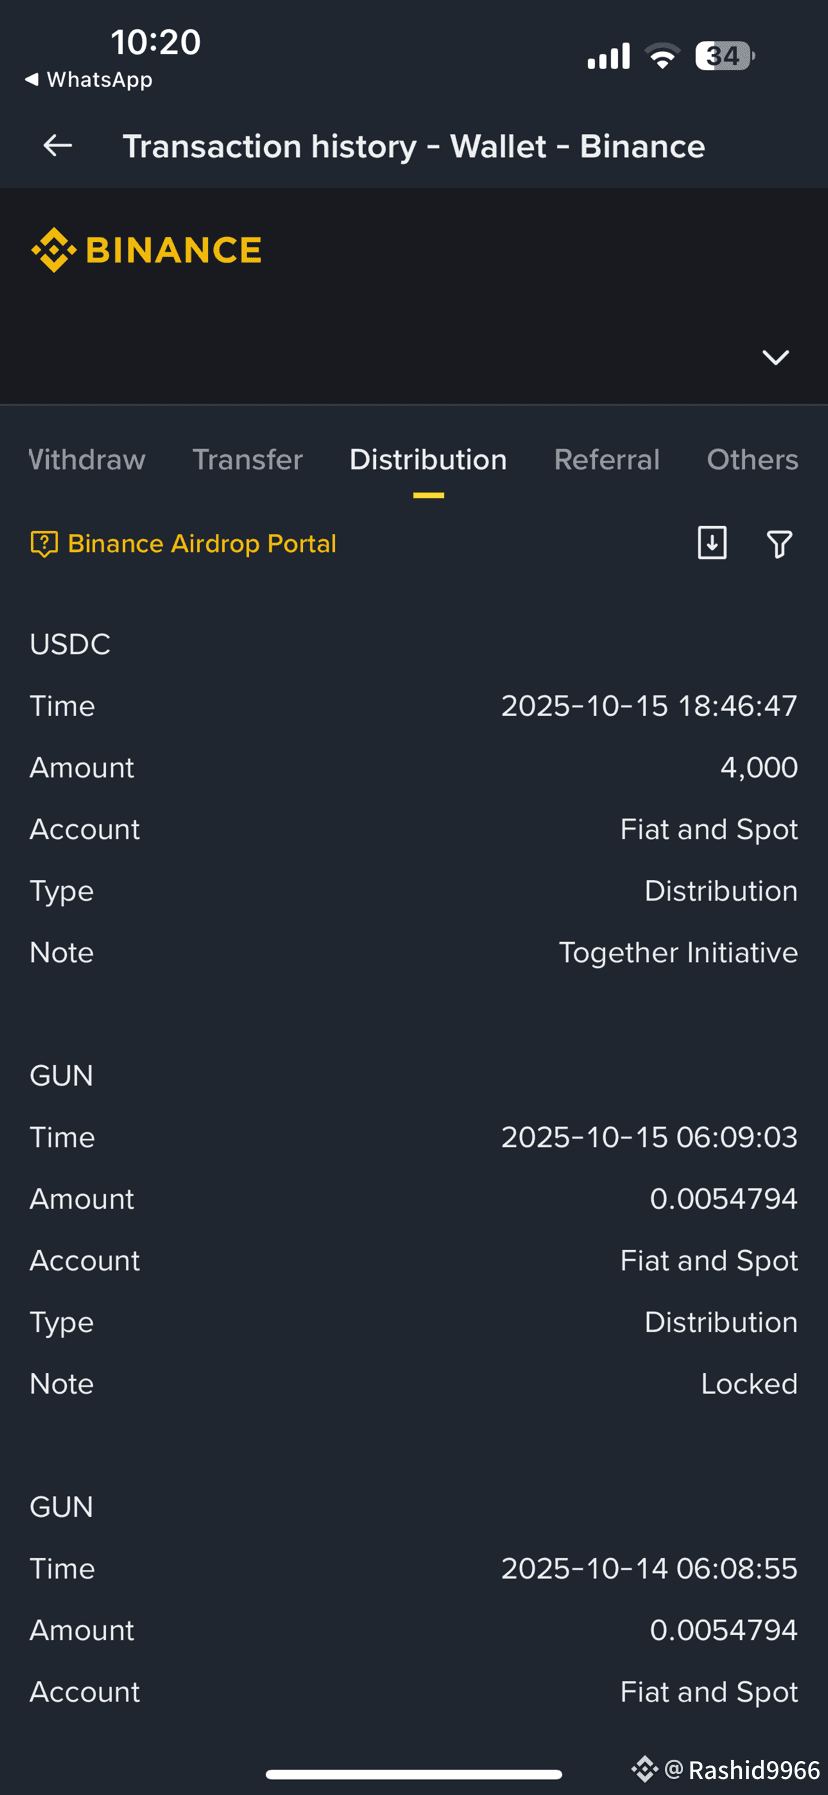Open the Binance logo home link
The image size is (828, 1795).
coord(146,250)
